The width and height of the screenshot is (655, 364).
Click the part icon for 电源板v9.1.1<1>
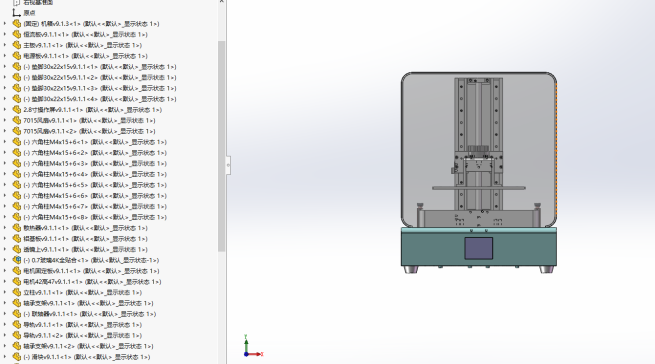17,56
